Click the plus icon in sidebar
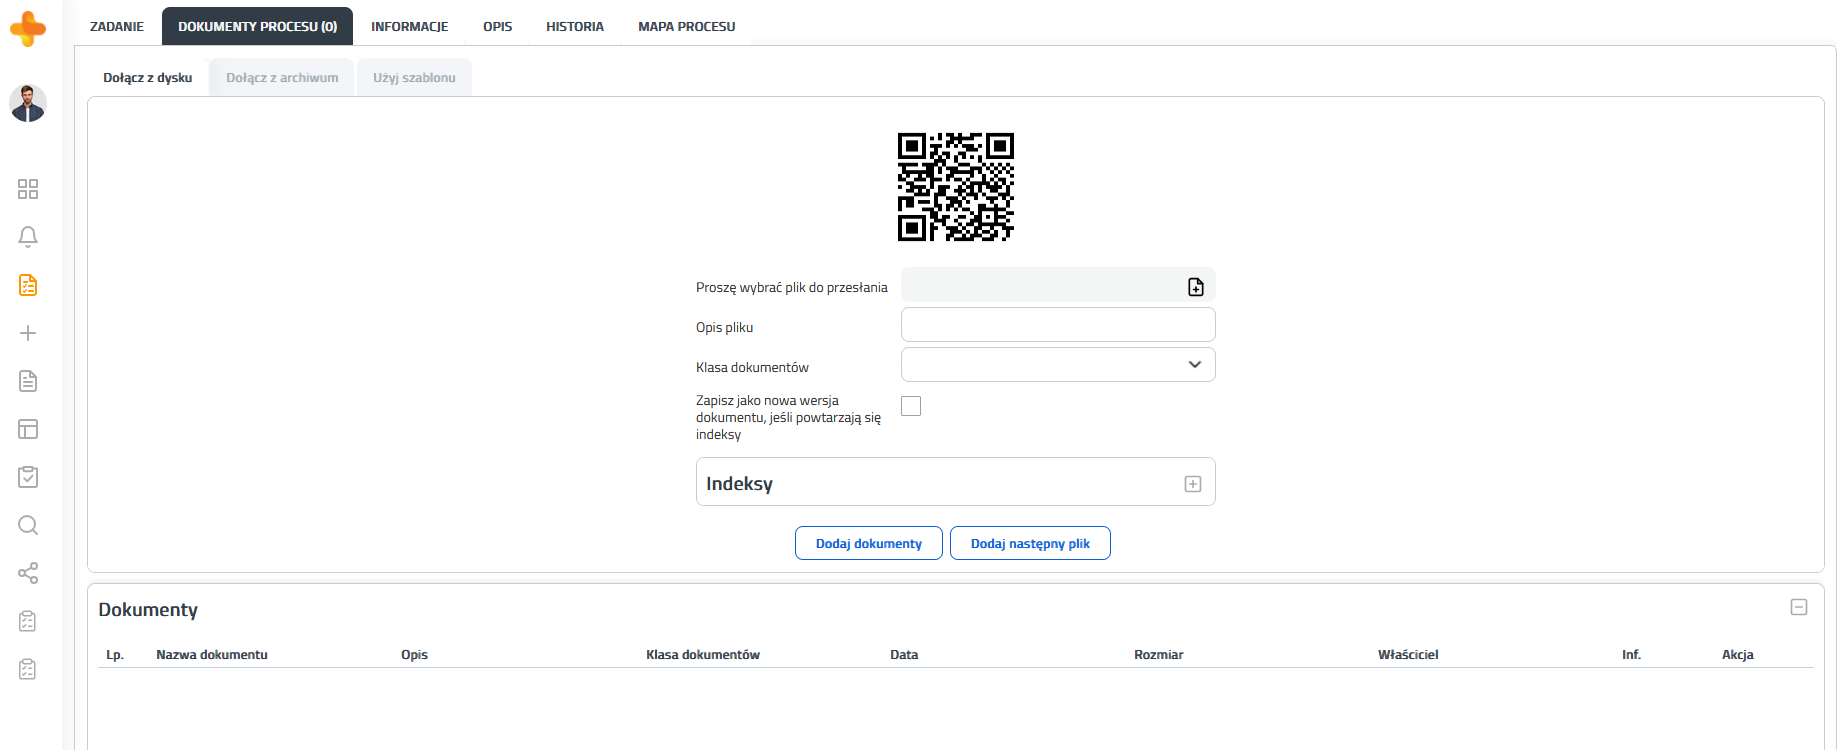Viewport: 1842px width, 750px height. click(x=28, y=333)
